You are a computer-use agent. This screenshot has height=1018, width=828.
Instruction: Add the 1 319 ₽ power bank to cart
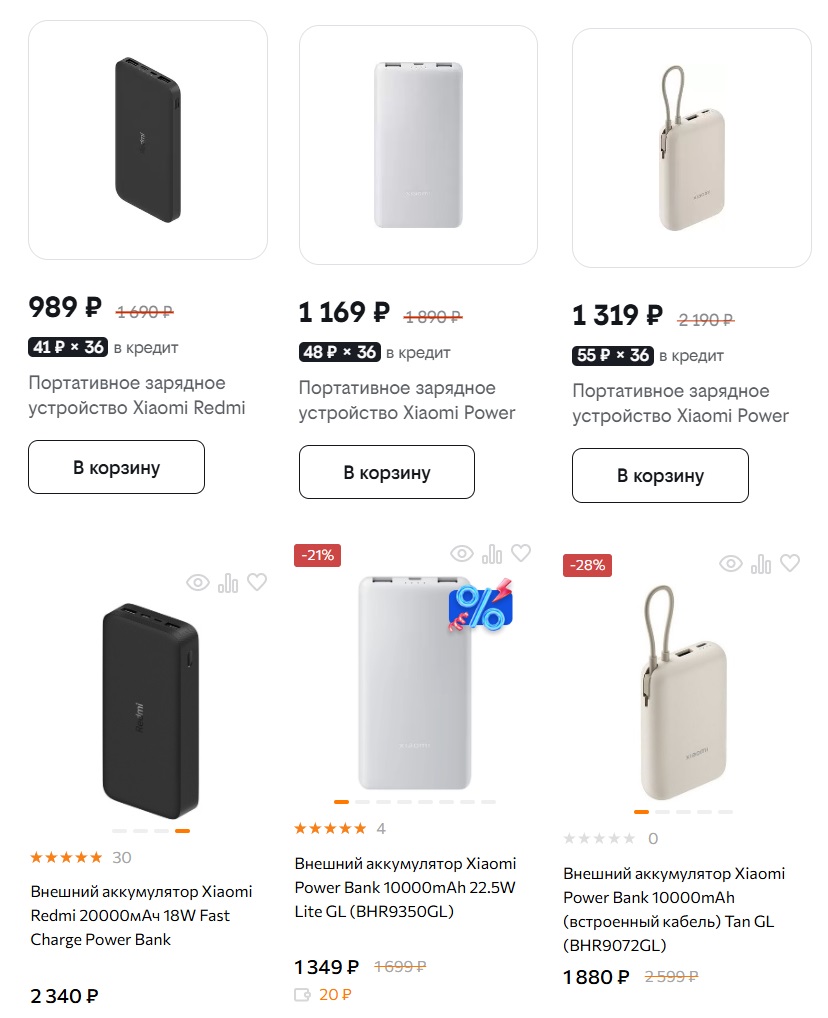pos(660,475)
